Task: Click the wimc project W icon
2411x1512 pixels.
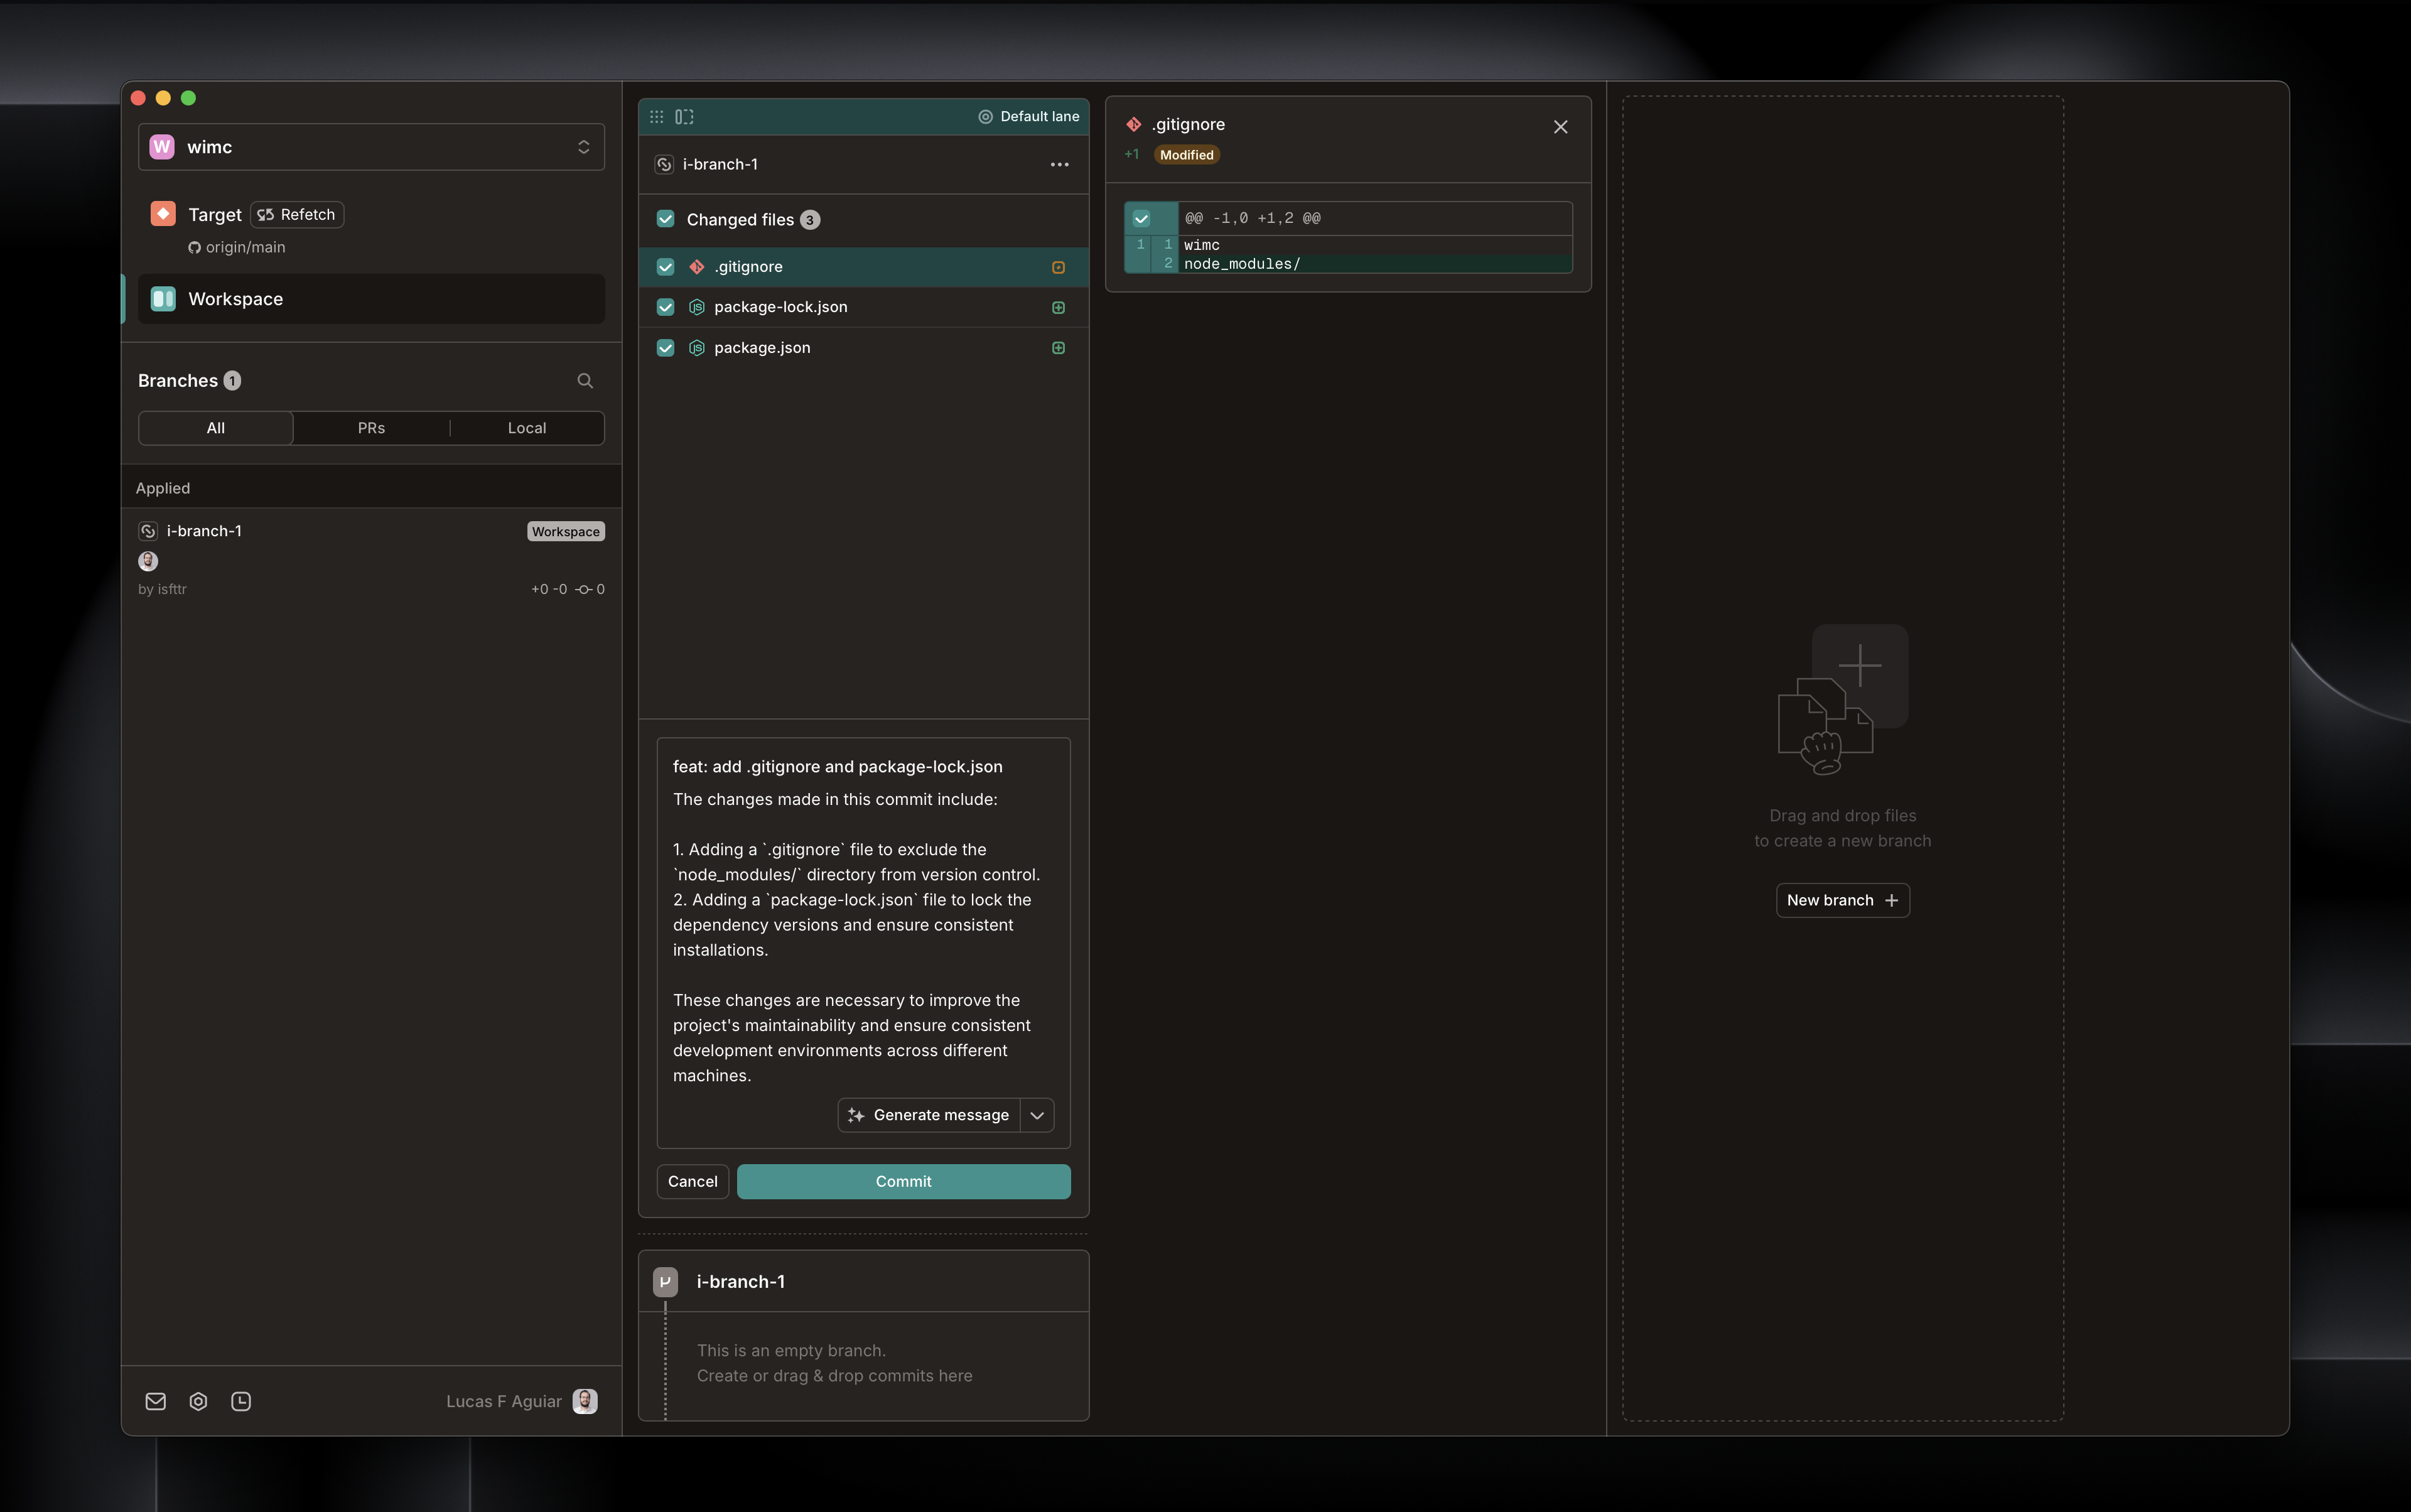Action: tap(162, 147)
